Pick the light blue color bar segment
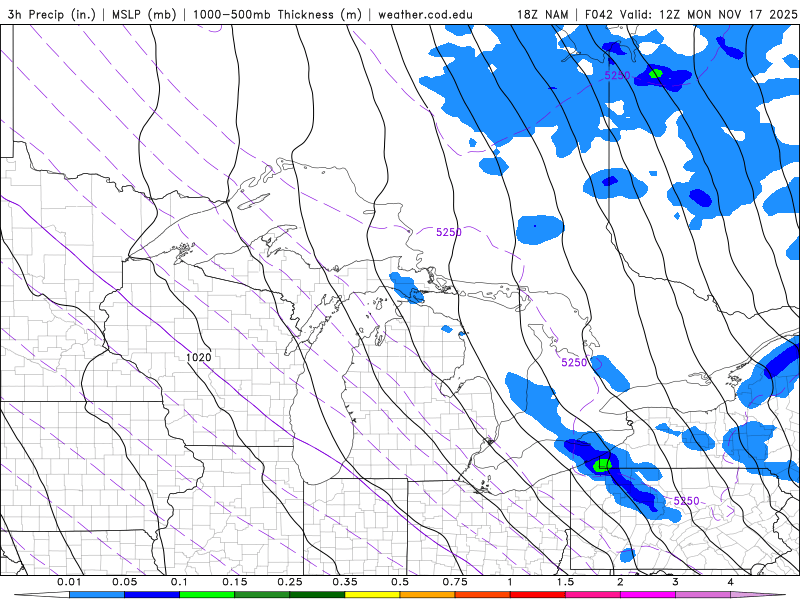 [97, 595]
